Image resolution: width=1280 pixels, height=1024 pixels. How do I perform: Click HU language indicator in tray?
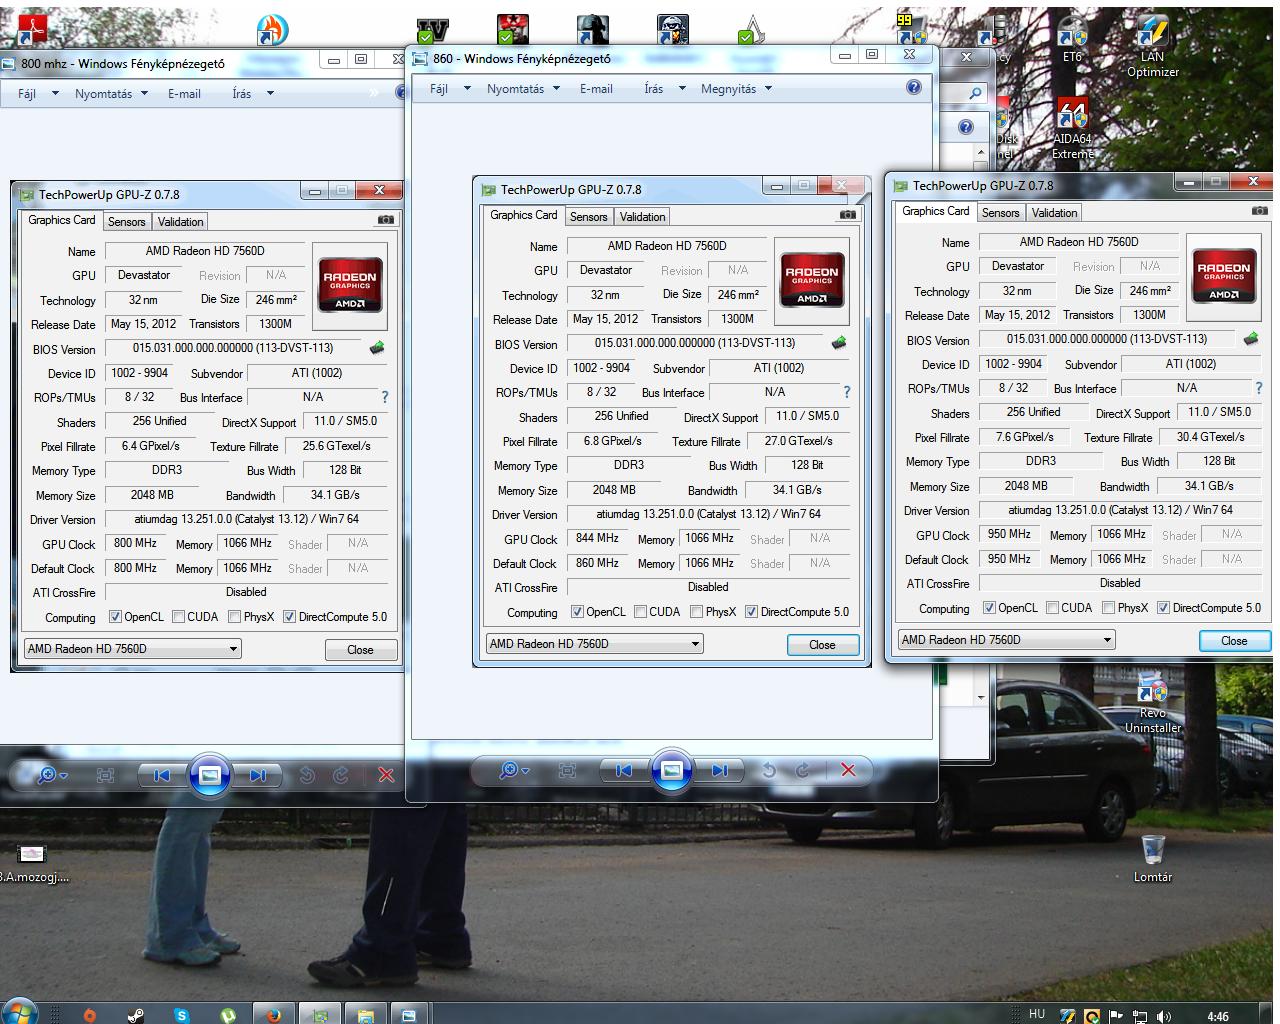[1037, 1014]
